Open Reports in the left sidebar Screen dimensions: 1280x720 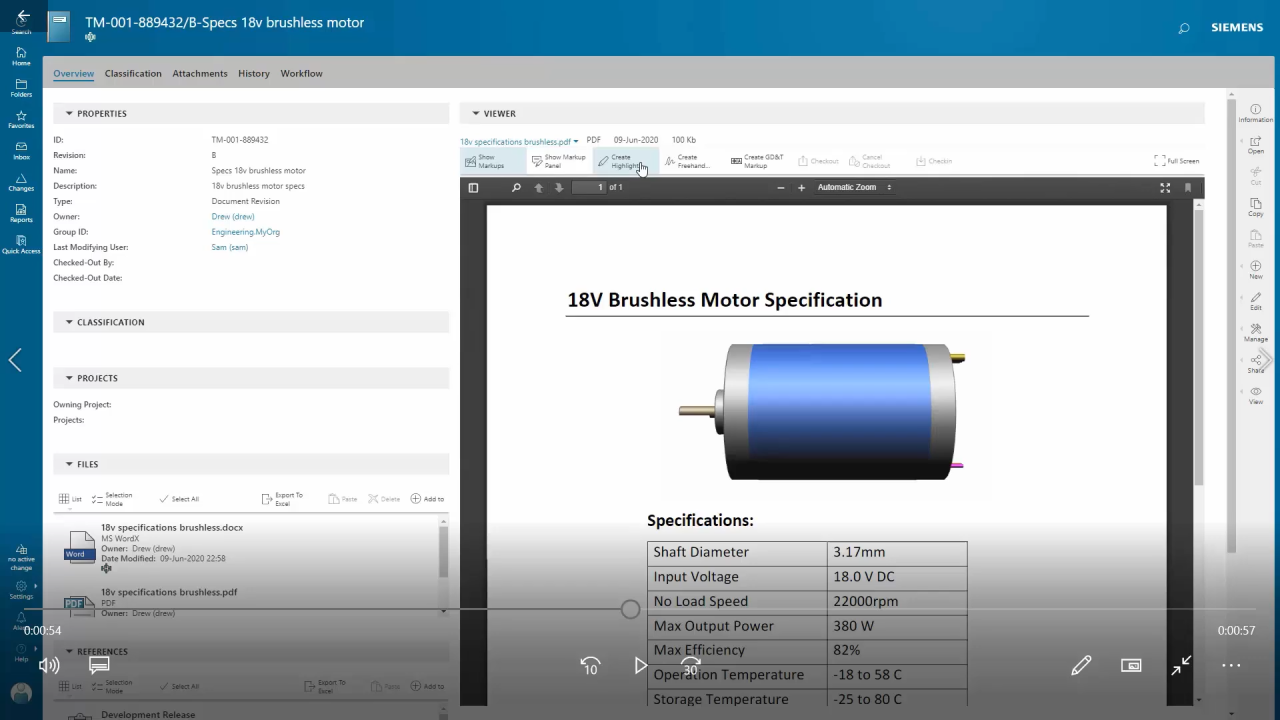tap(21, 213)
